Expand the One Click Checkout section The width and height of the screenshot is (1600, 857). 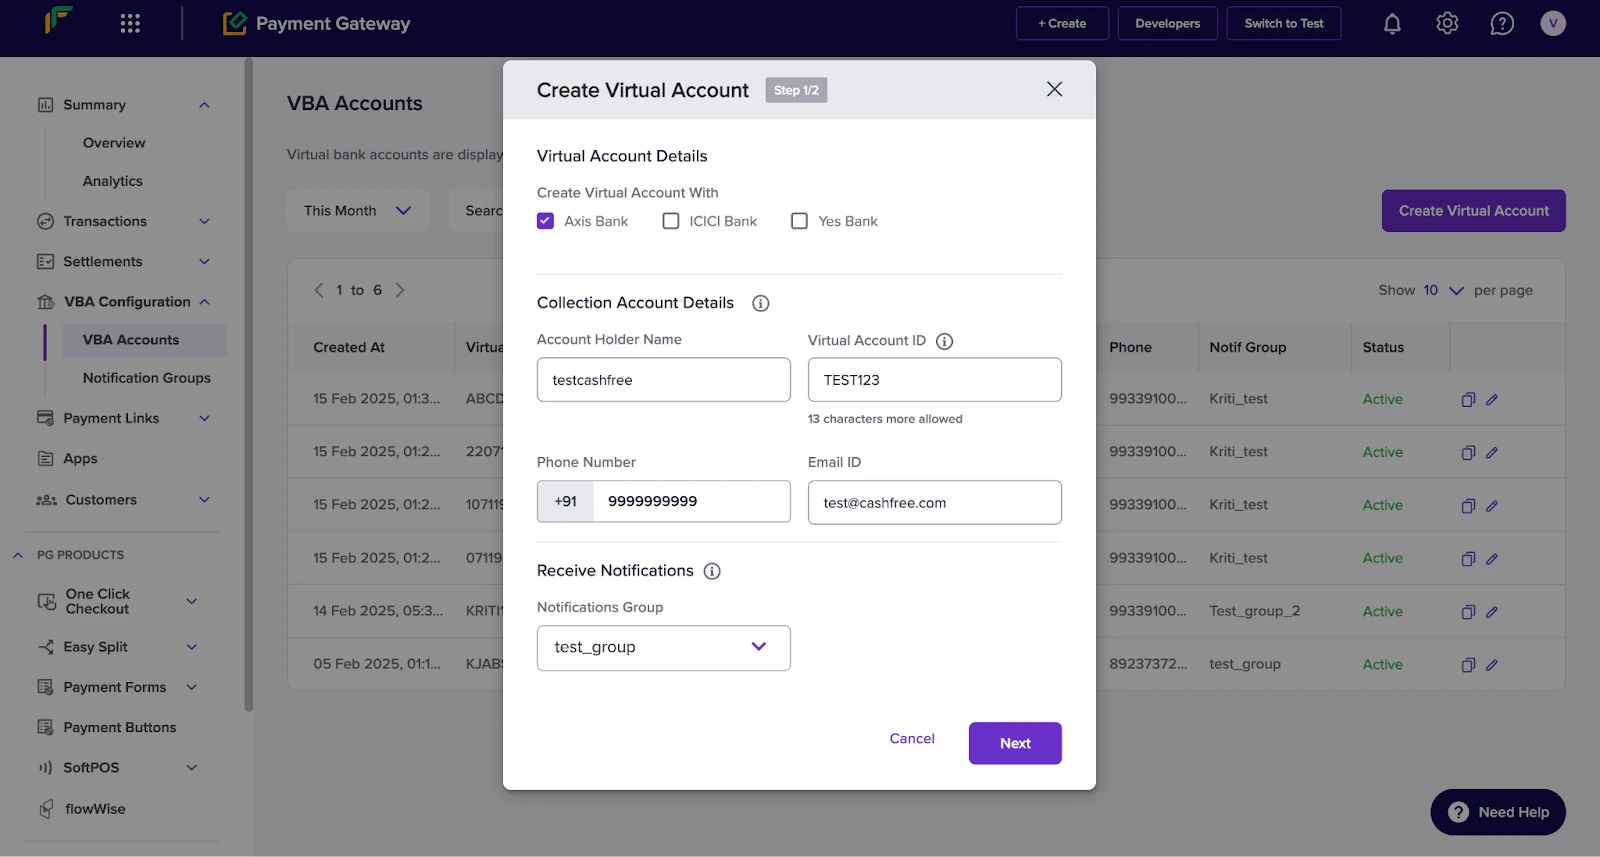(x=192, y=601)
